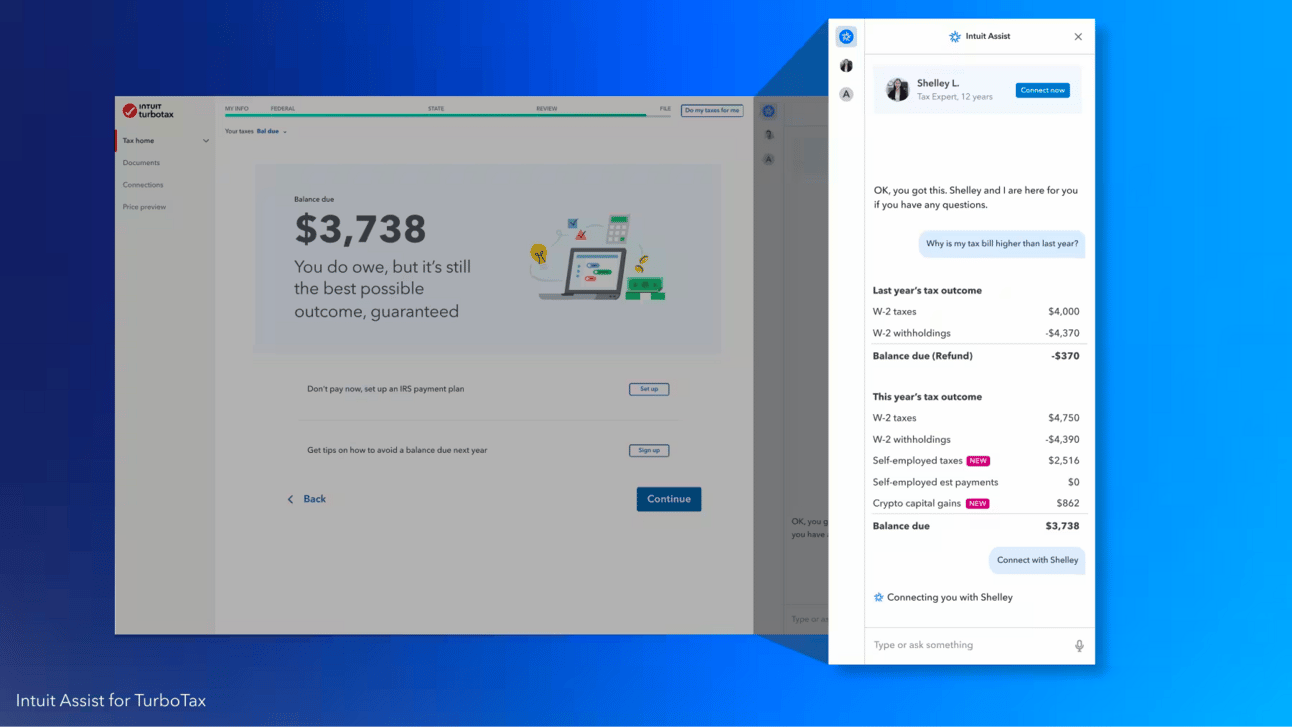This screenshot has width=1292, height=727.
Task: Click the NEW badge beside Self-employed taxes
Action: coord(978,461)
